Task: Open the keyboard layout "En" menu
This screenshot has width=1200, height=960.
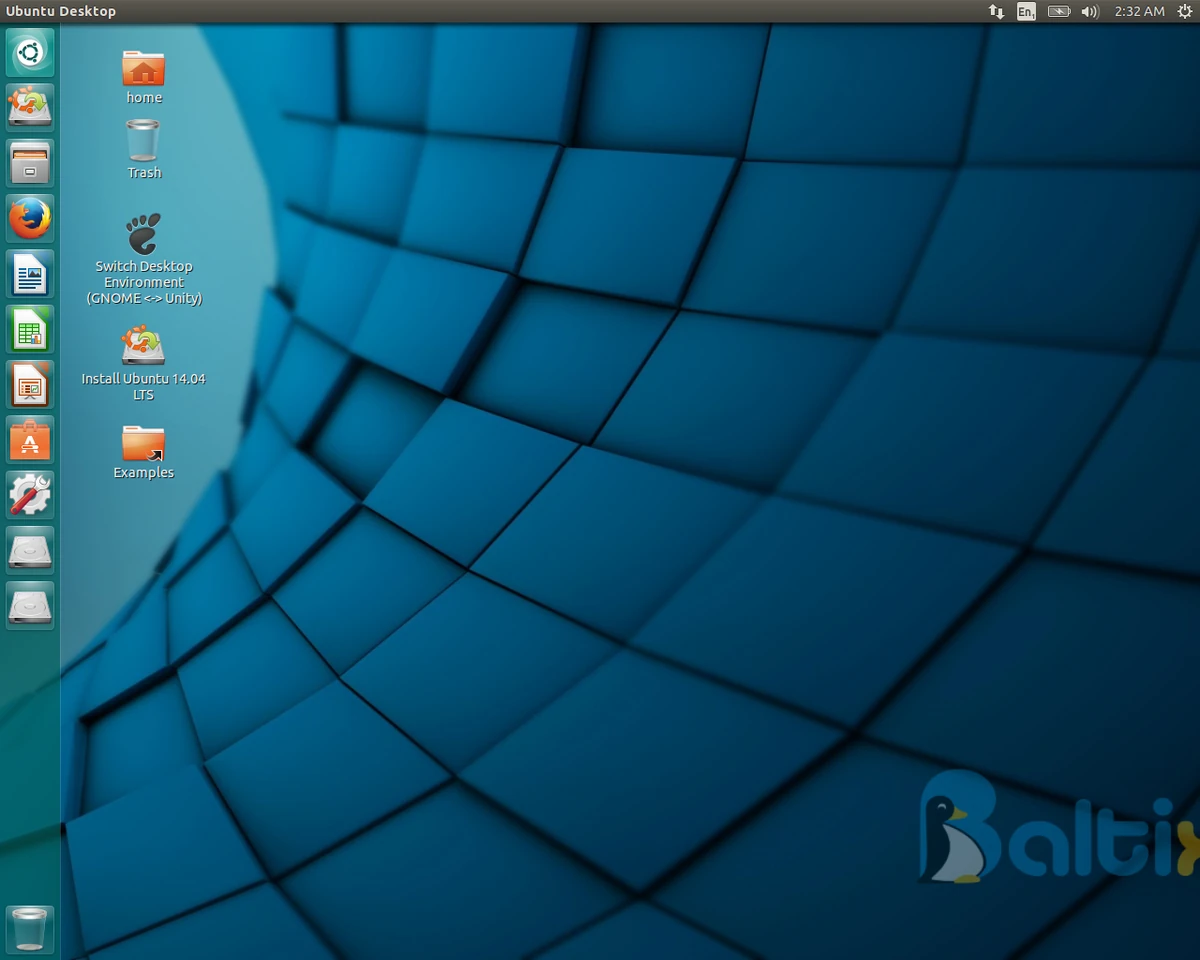Action: click(x=1026, y=11)
